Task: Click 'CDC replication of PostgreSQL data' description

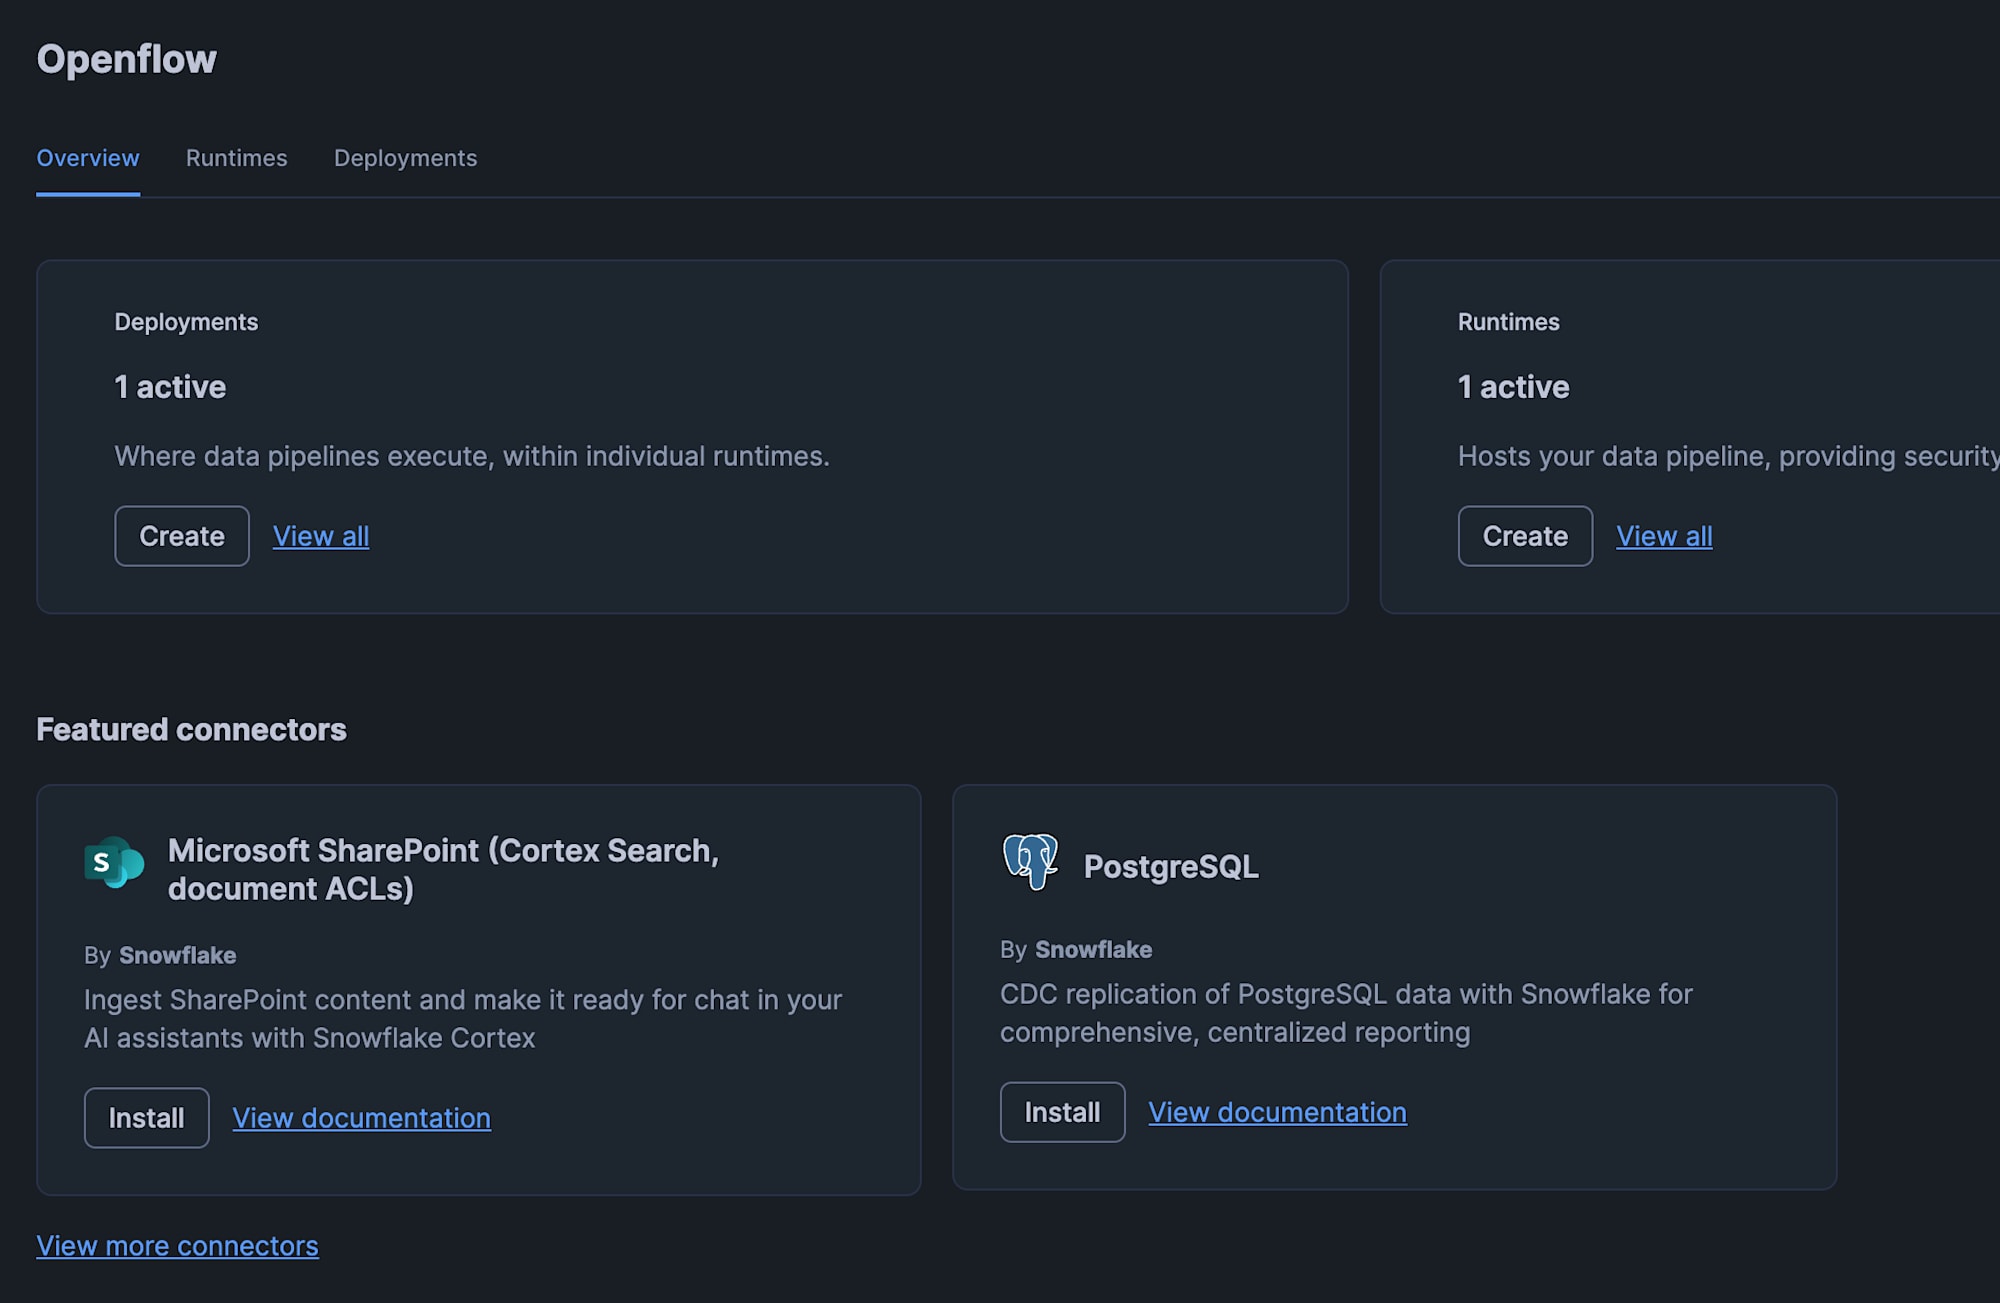Action: (1346, 1013)
